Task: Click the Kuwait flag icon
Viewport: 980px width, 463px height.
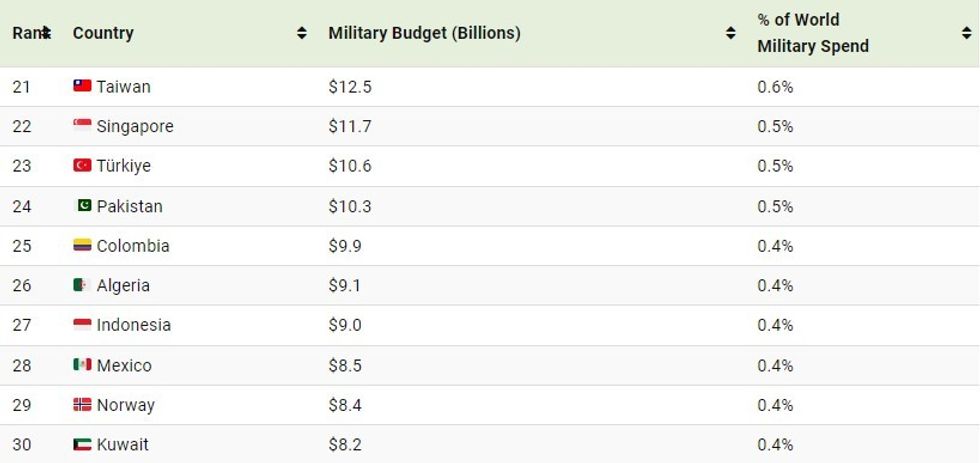Action: pos(82,444)
